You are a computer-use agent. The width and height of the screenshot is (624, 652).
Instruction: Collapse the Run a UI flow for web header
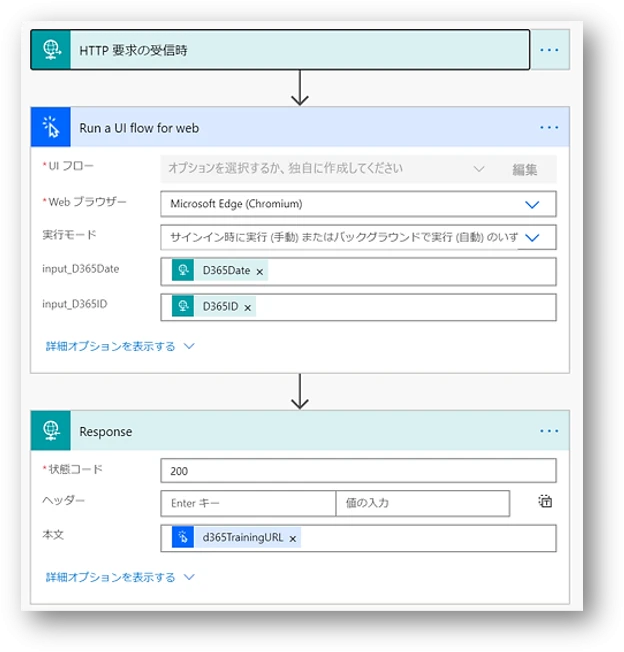point(300,127)
